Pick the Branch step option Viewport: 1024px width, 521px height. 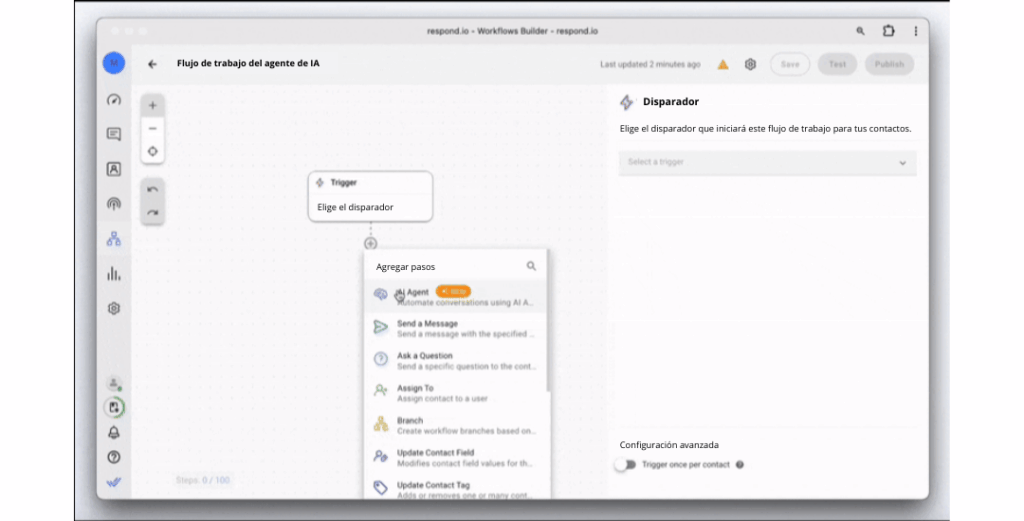[x=455, y=425]
